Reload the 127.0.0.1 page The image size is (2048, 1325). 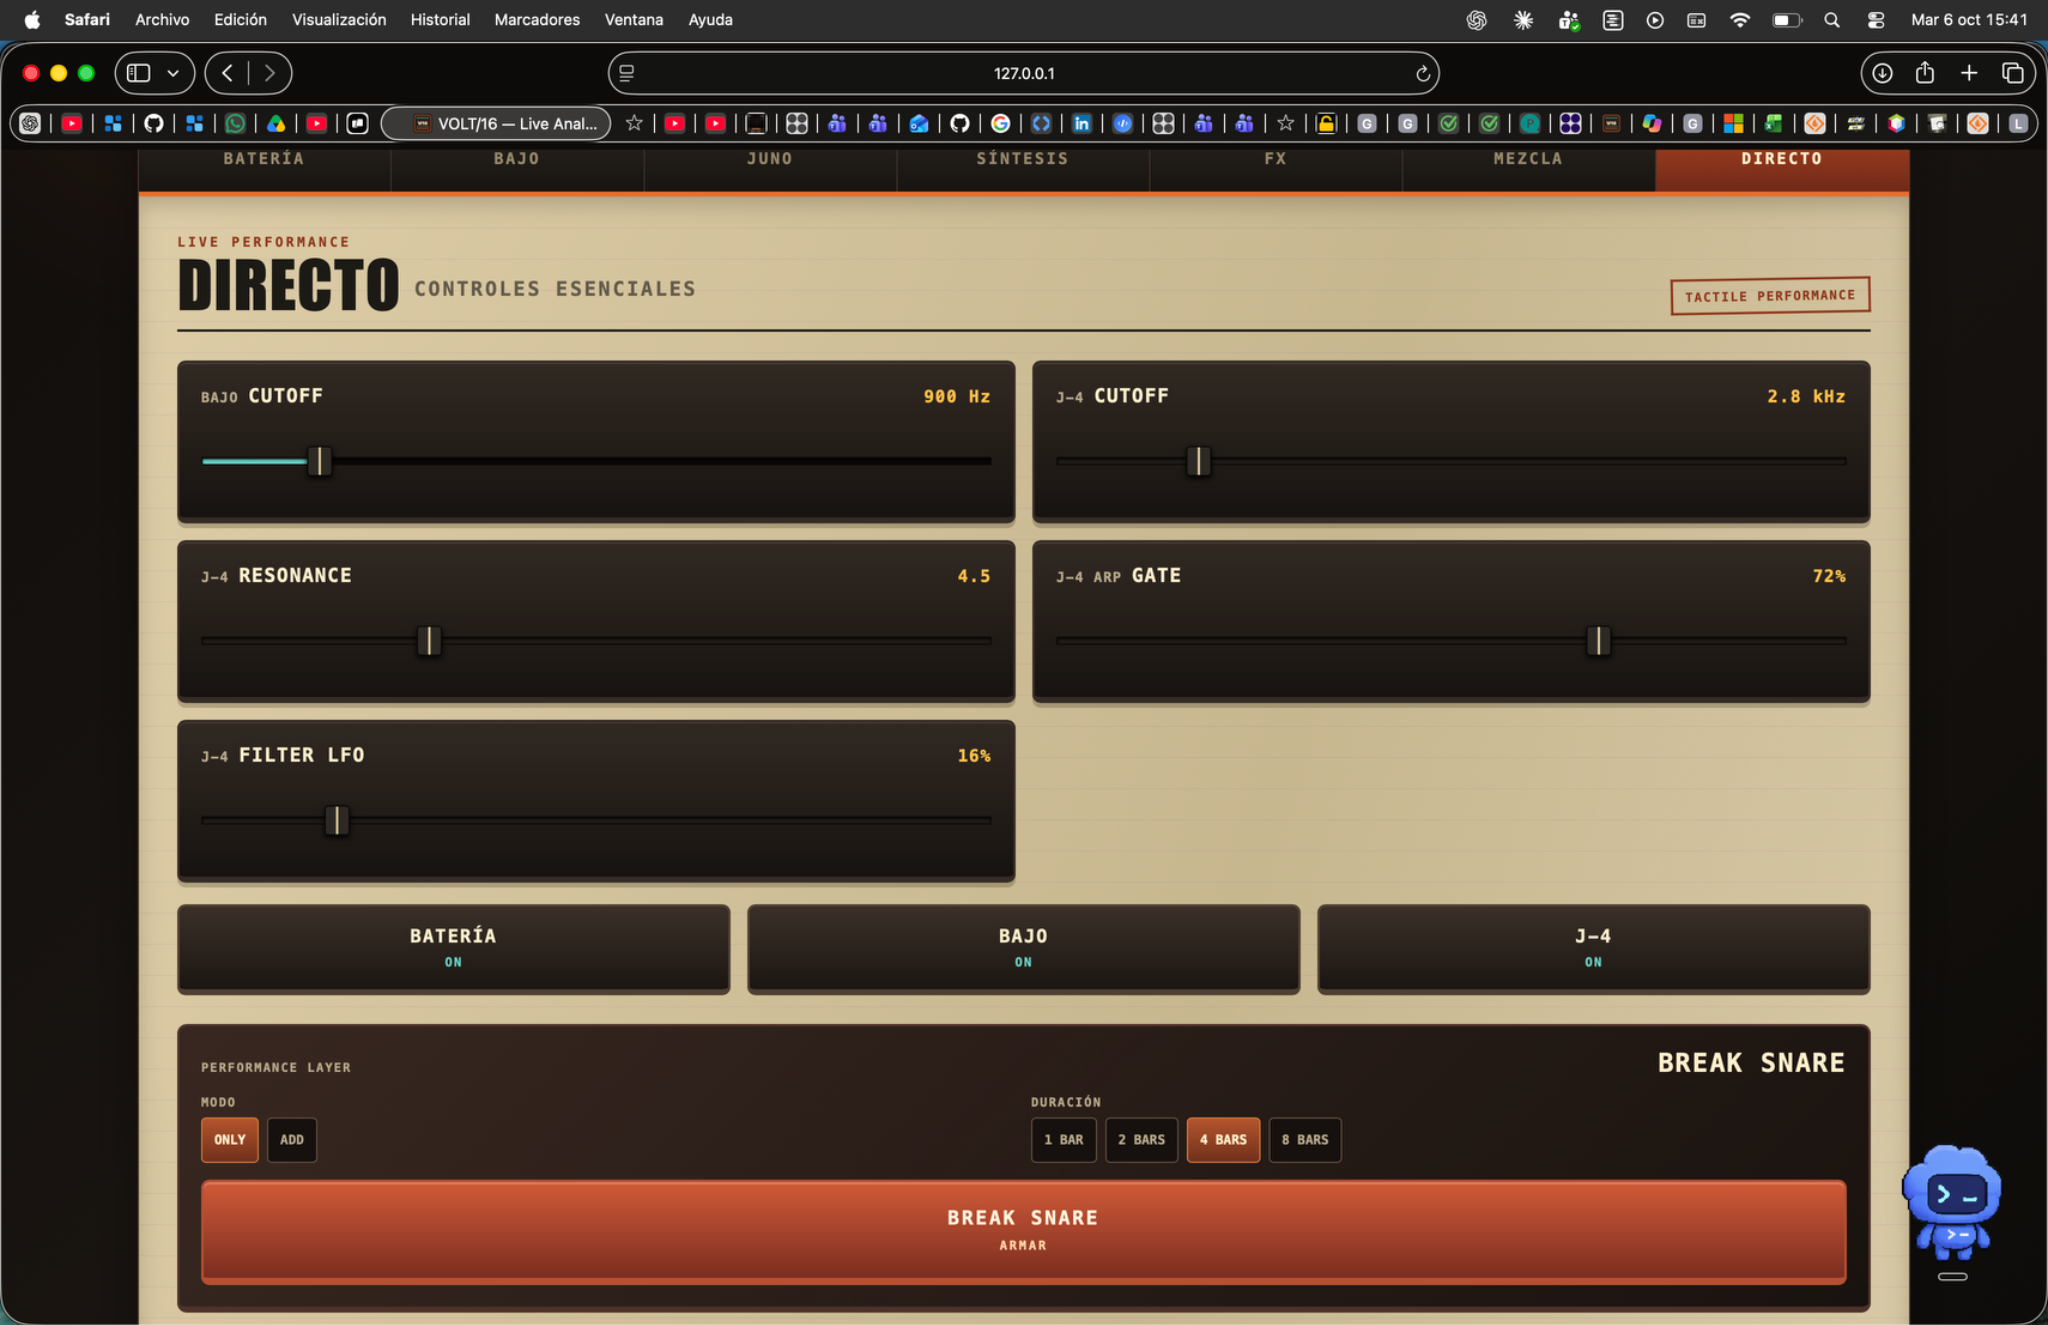pyautogui.click(x=1422, y=73)
